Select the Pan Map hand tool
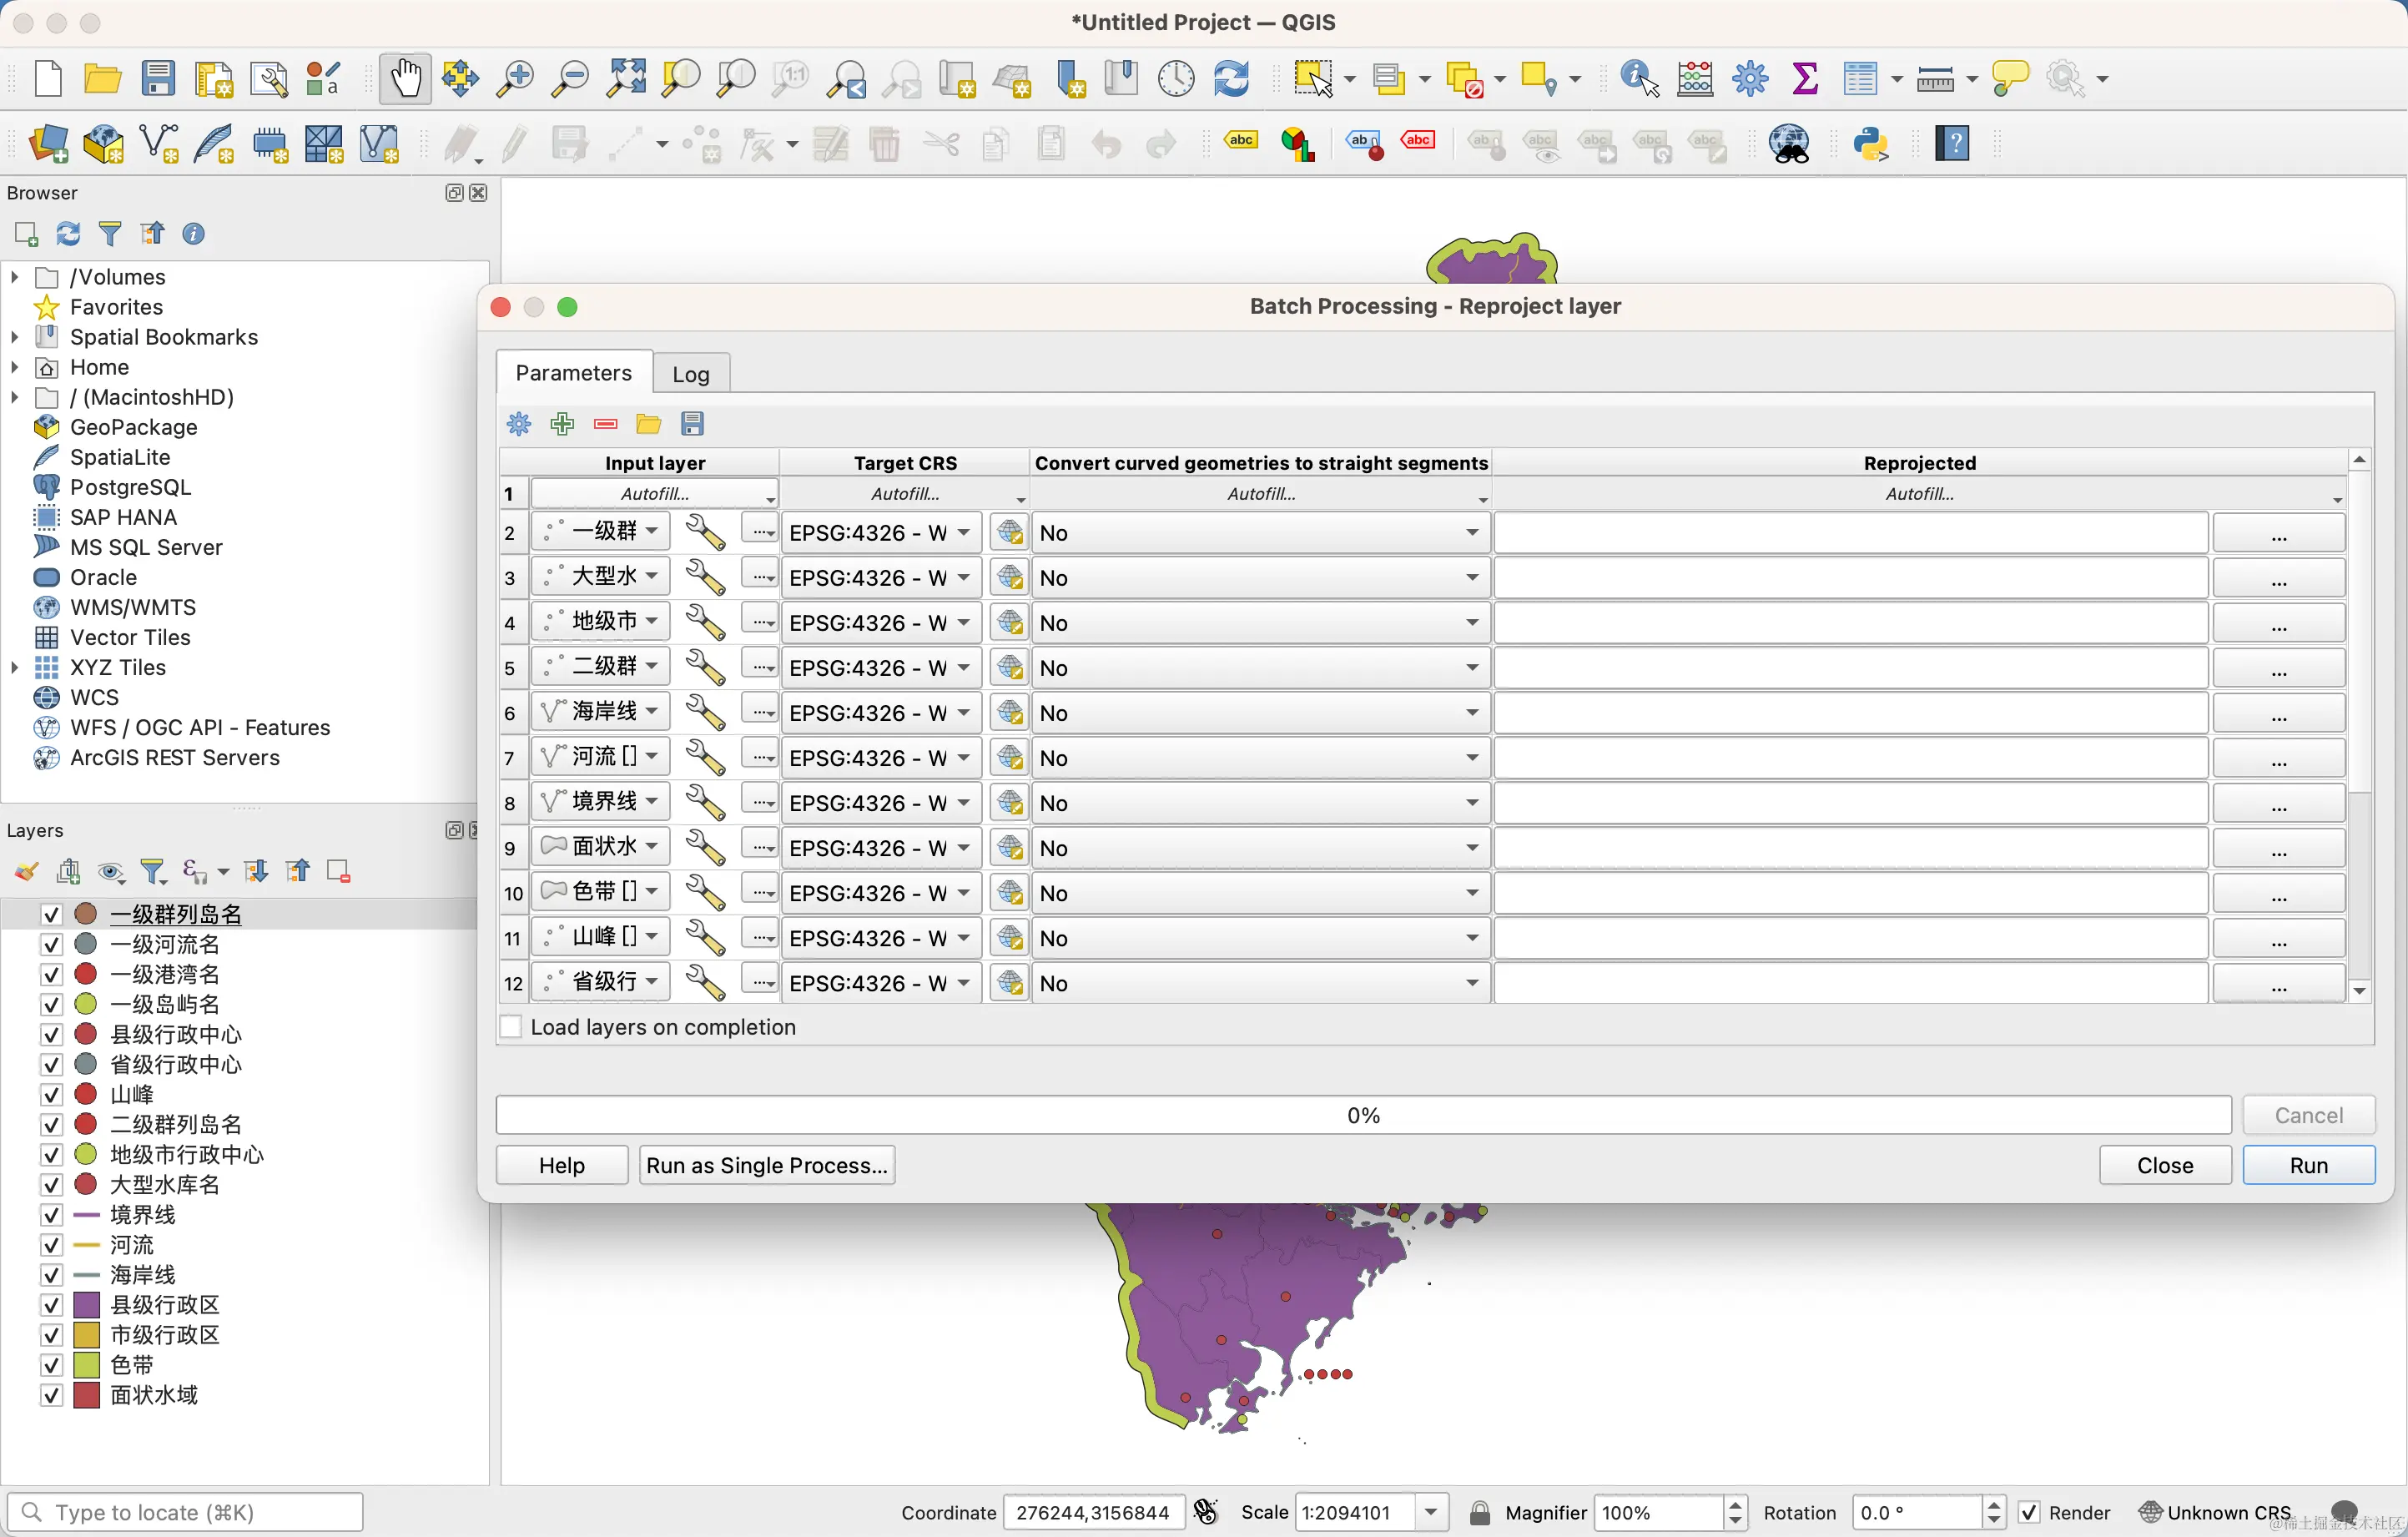The width and height of the screenshot is (2408, 1537). tap(405, 78)
